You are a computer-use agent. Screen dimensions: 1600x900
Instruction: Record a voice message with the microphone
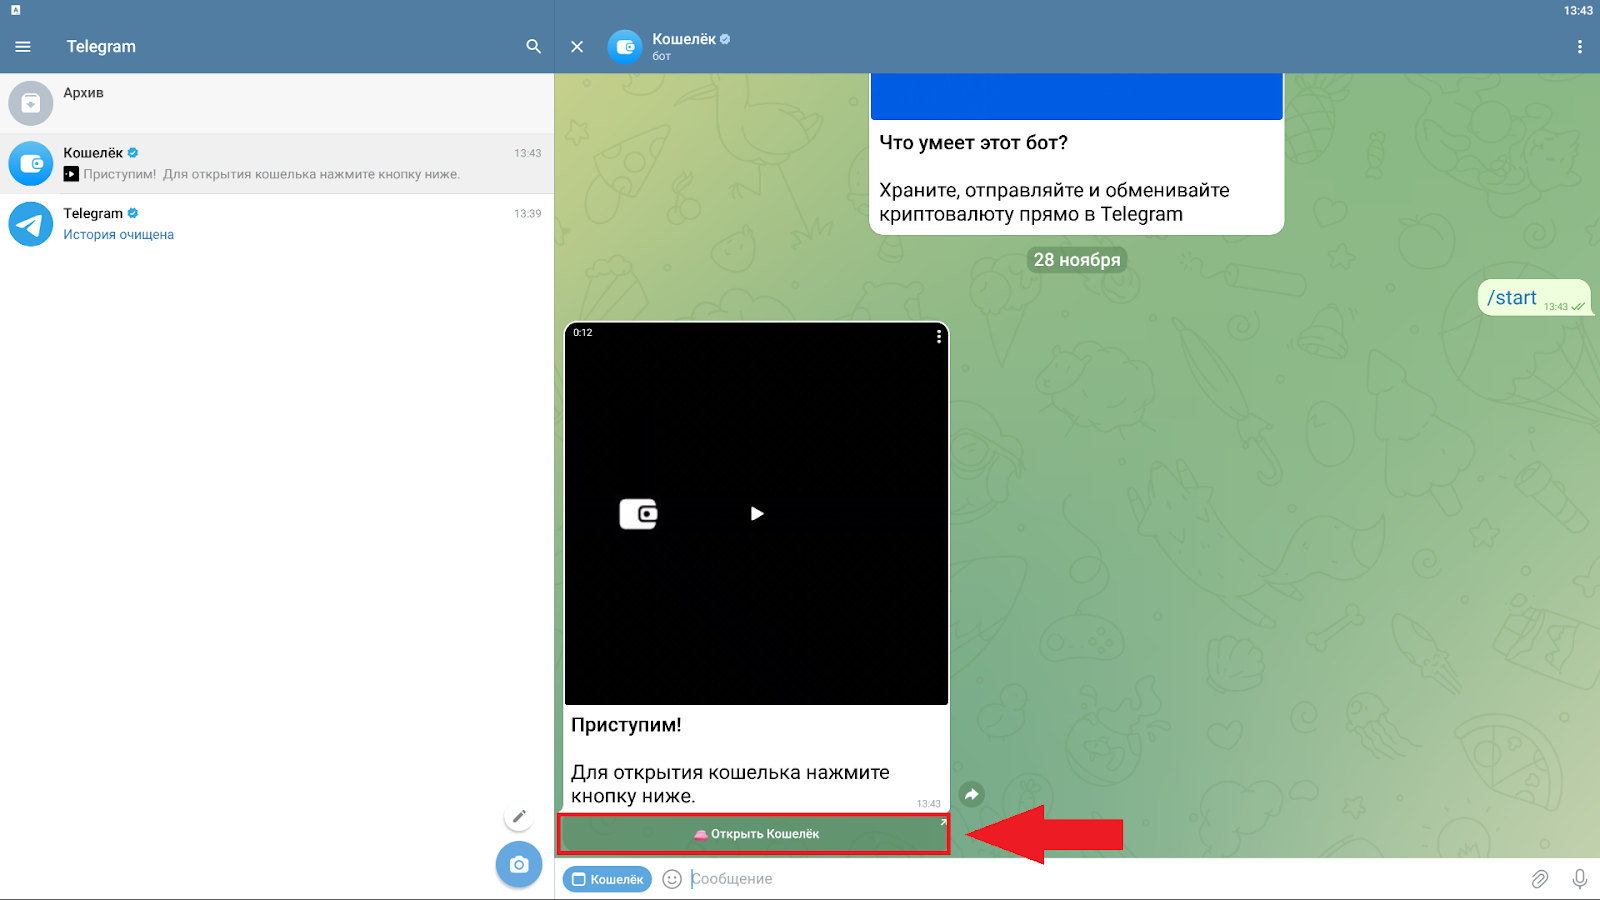(x=1579, y=879)
